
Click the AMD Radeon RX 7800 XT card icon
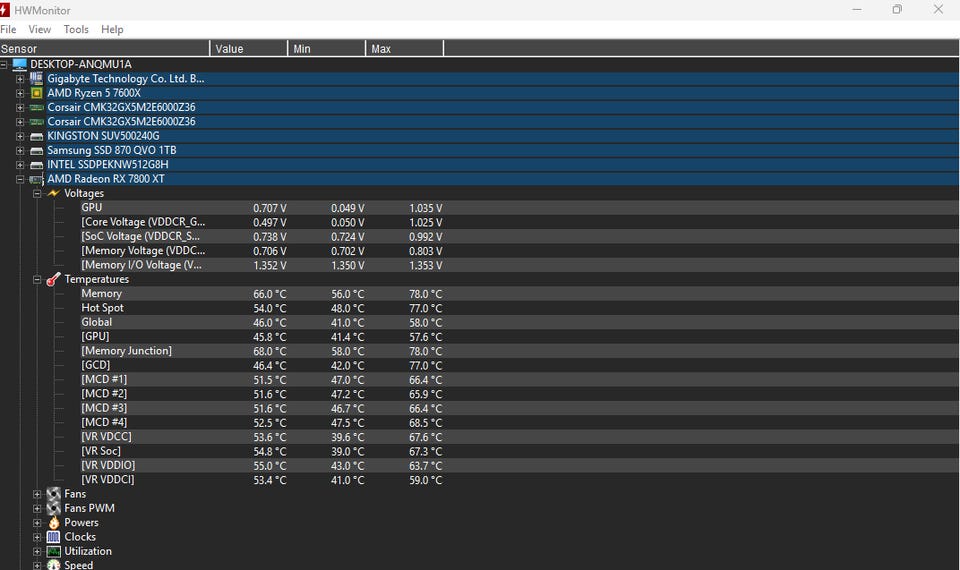pyautogui.click(x=36, y=179)
